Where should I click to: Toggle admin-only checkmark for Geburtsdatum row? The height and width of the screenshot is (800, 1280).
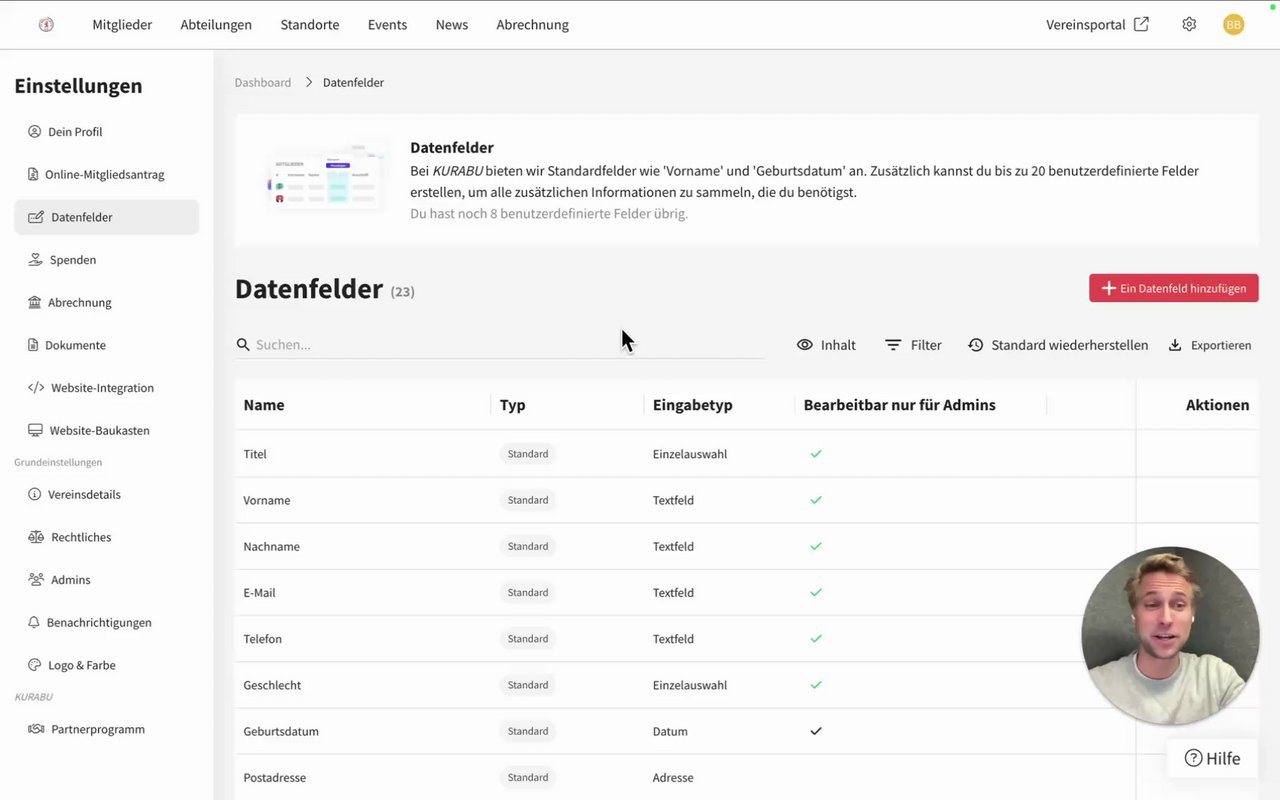816,731
